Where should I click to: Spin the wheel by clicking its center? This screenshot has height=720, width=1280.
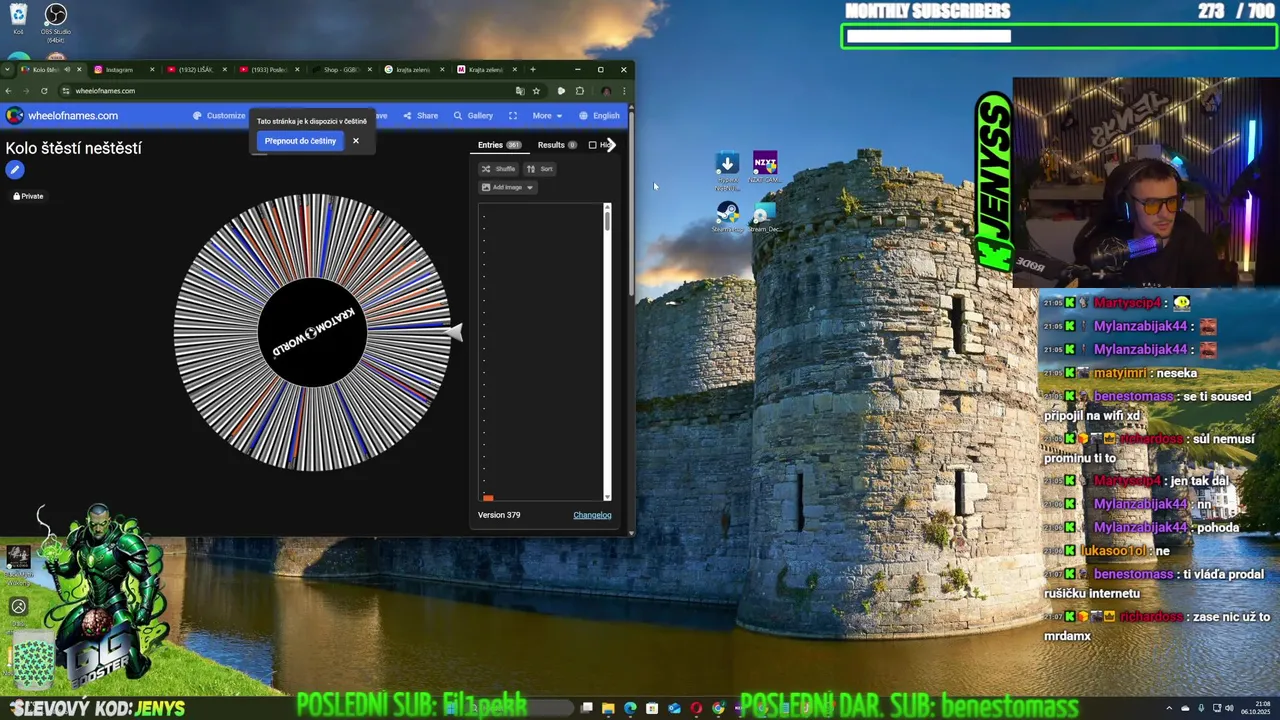312,332
